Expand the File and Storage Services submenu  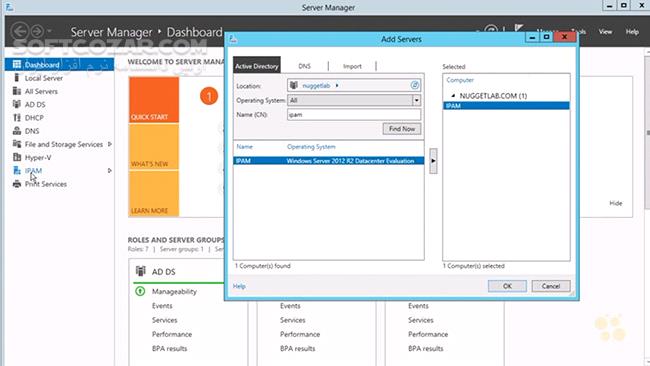(109, 144)
